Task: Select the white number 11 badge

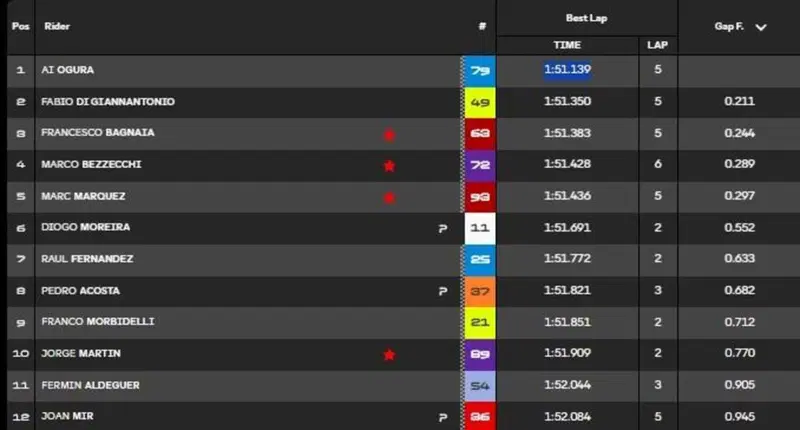Action: (480, 228)
